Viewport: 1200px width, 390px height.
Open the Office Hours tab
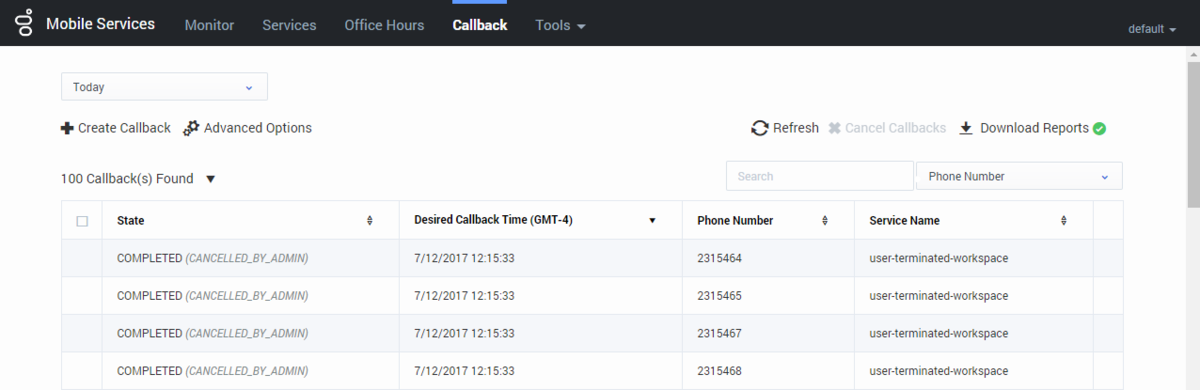coord(384,25)
